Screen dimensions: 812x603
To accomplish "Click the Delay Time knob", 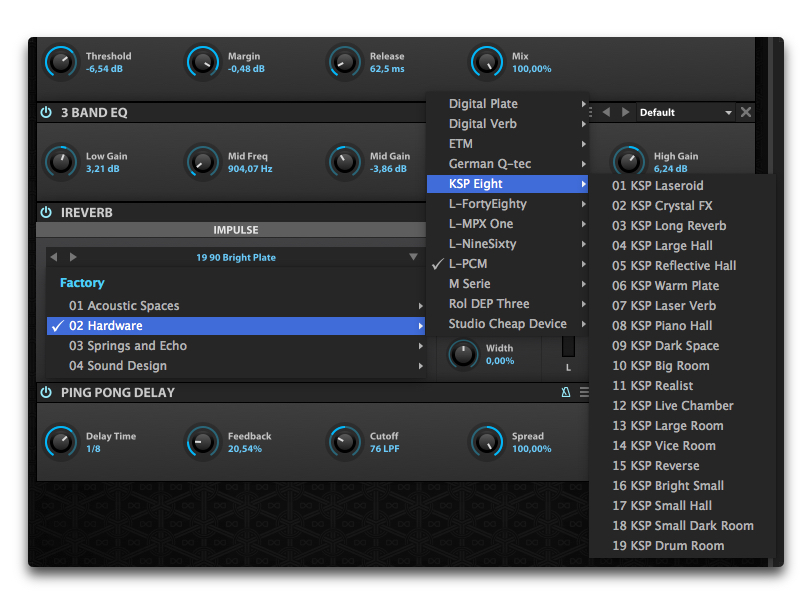I will [61, 442].
